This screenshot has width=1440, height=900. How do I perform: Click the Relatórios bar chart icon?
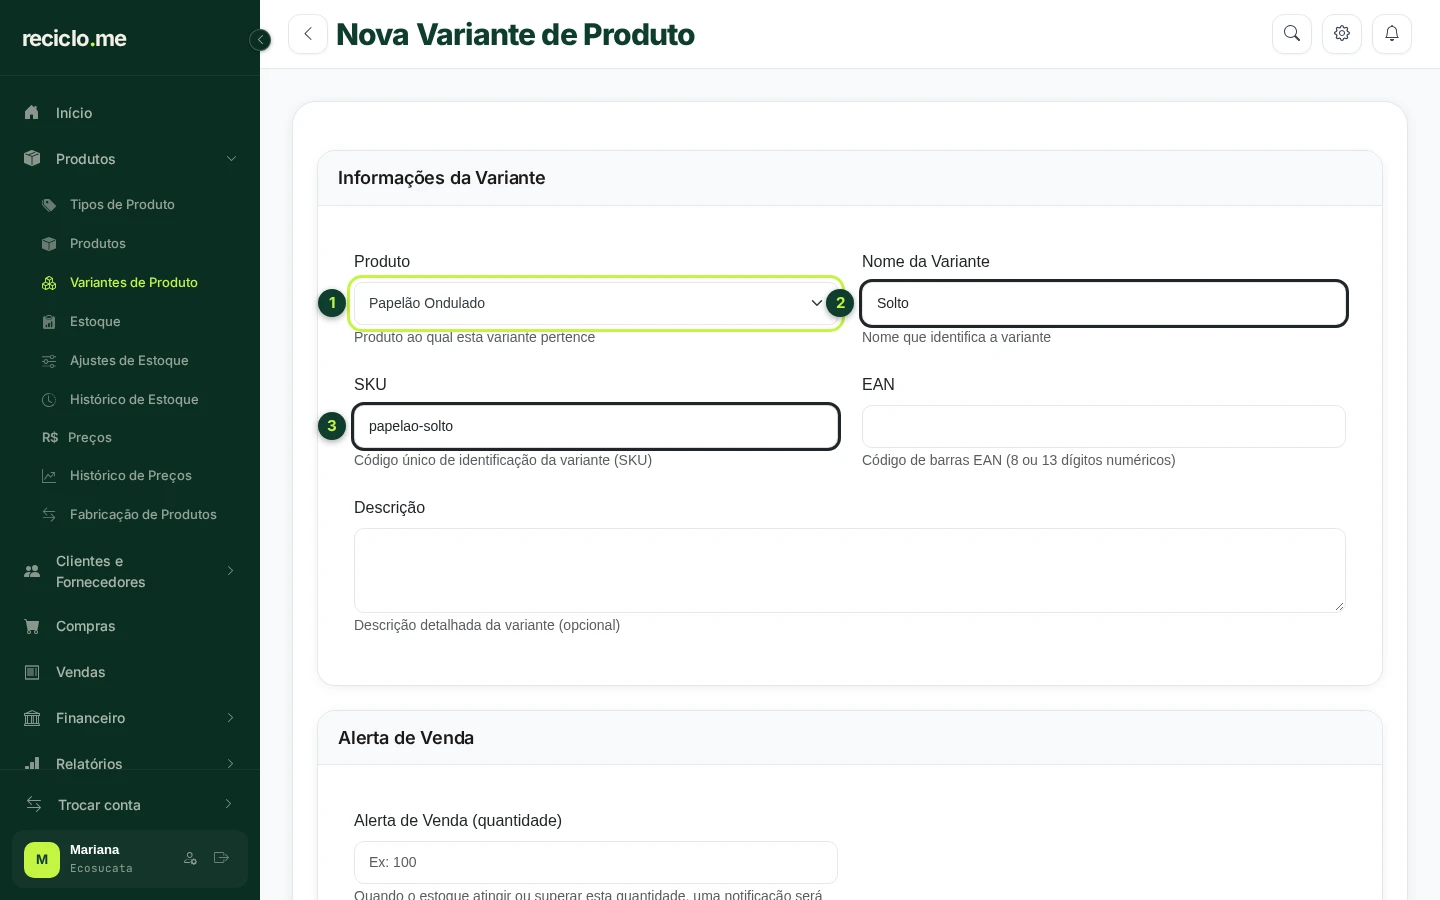click(x=32, y=764)
